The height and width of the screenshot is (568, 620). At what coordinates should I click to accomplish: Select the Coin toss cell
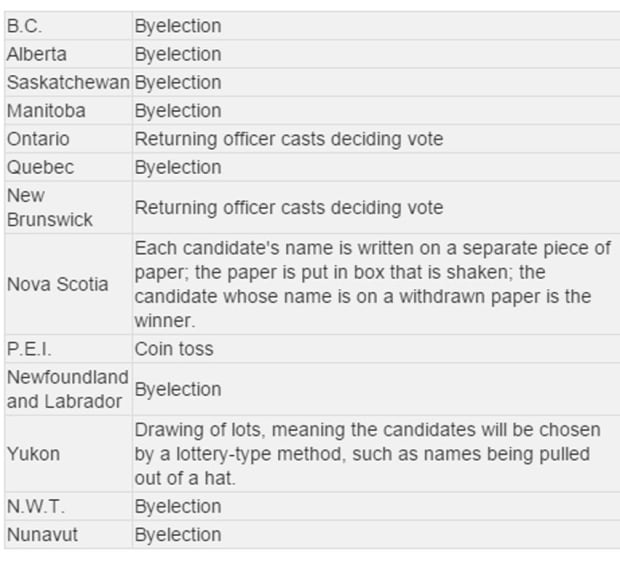376,349
